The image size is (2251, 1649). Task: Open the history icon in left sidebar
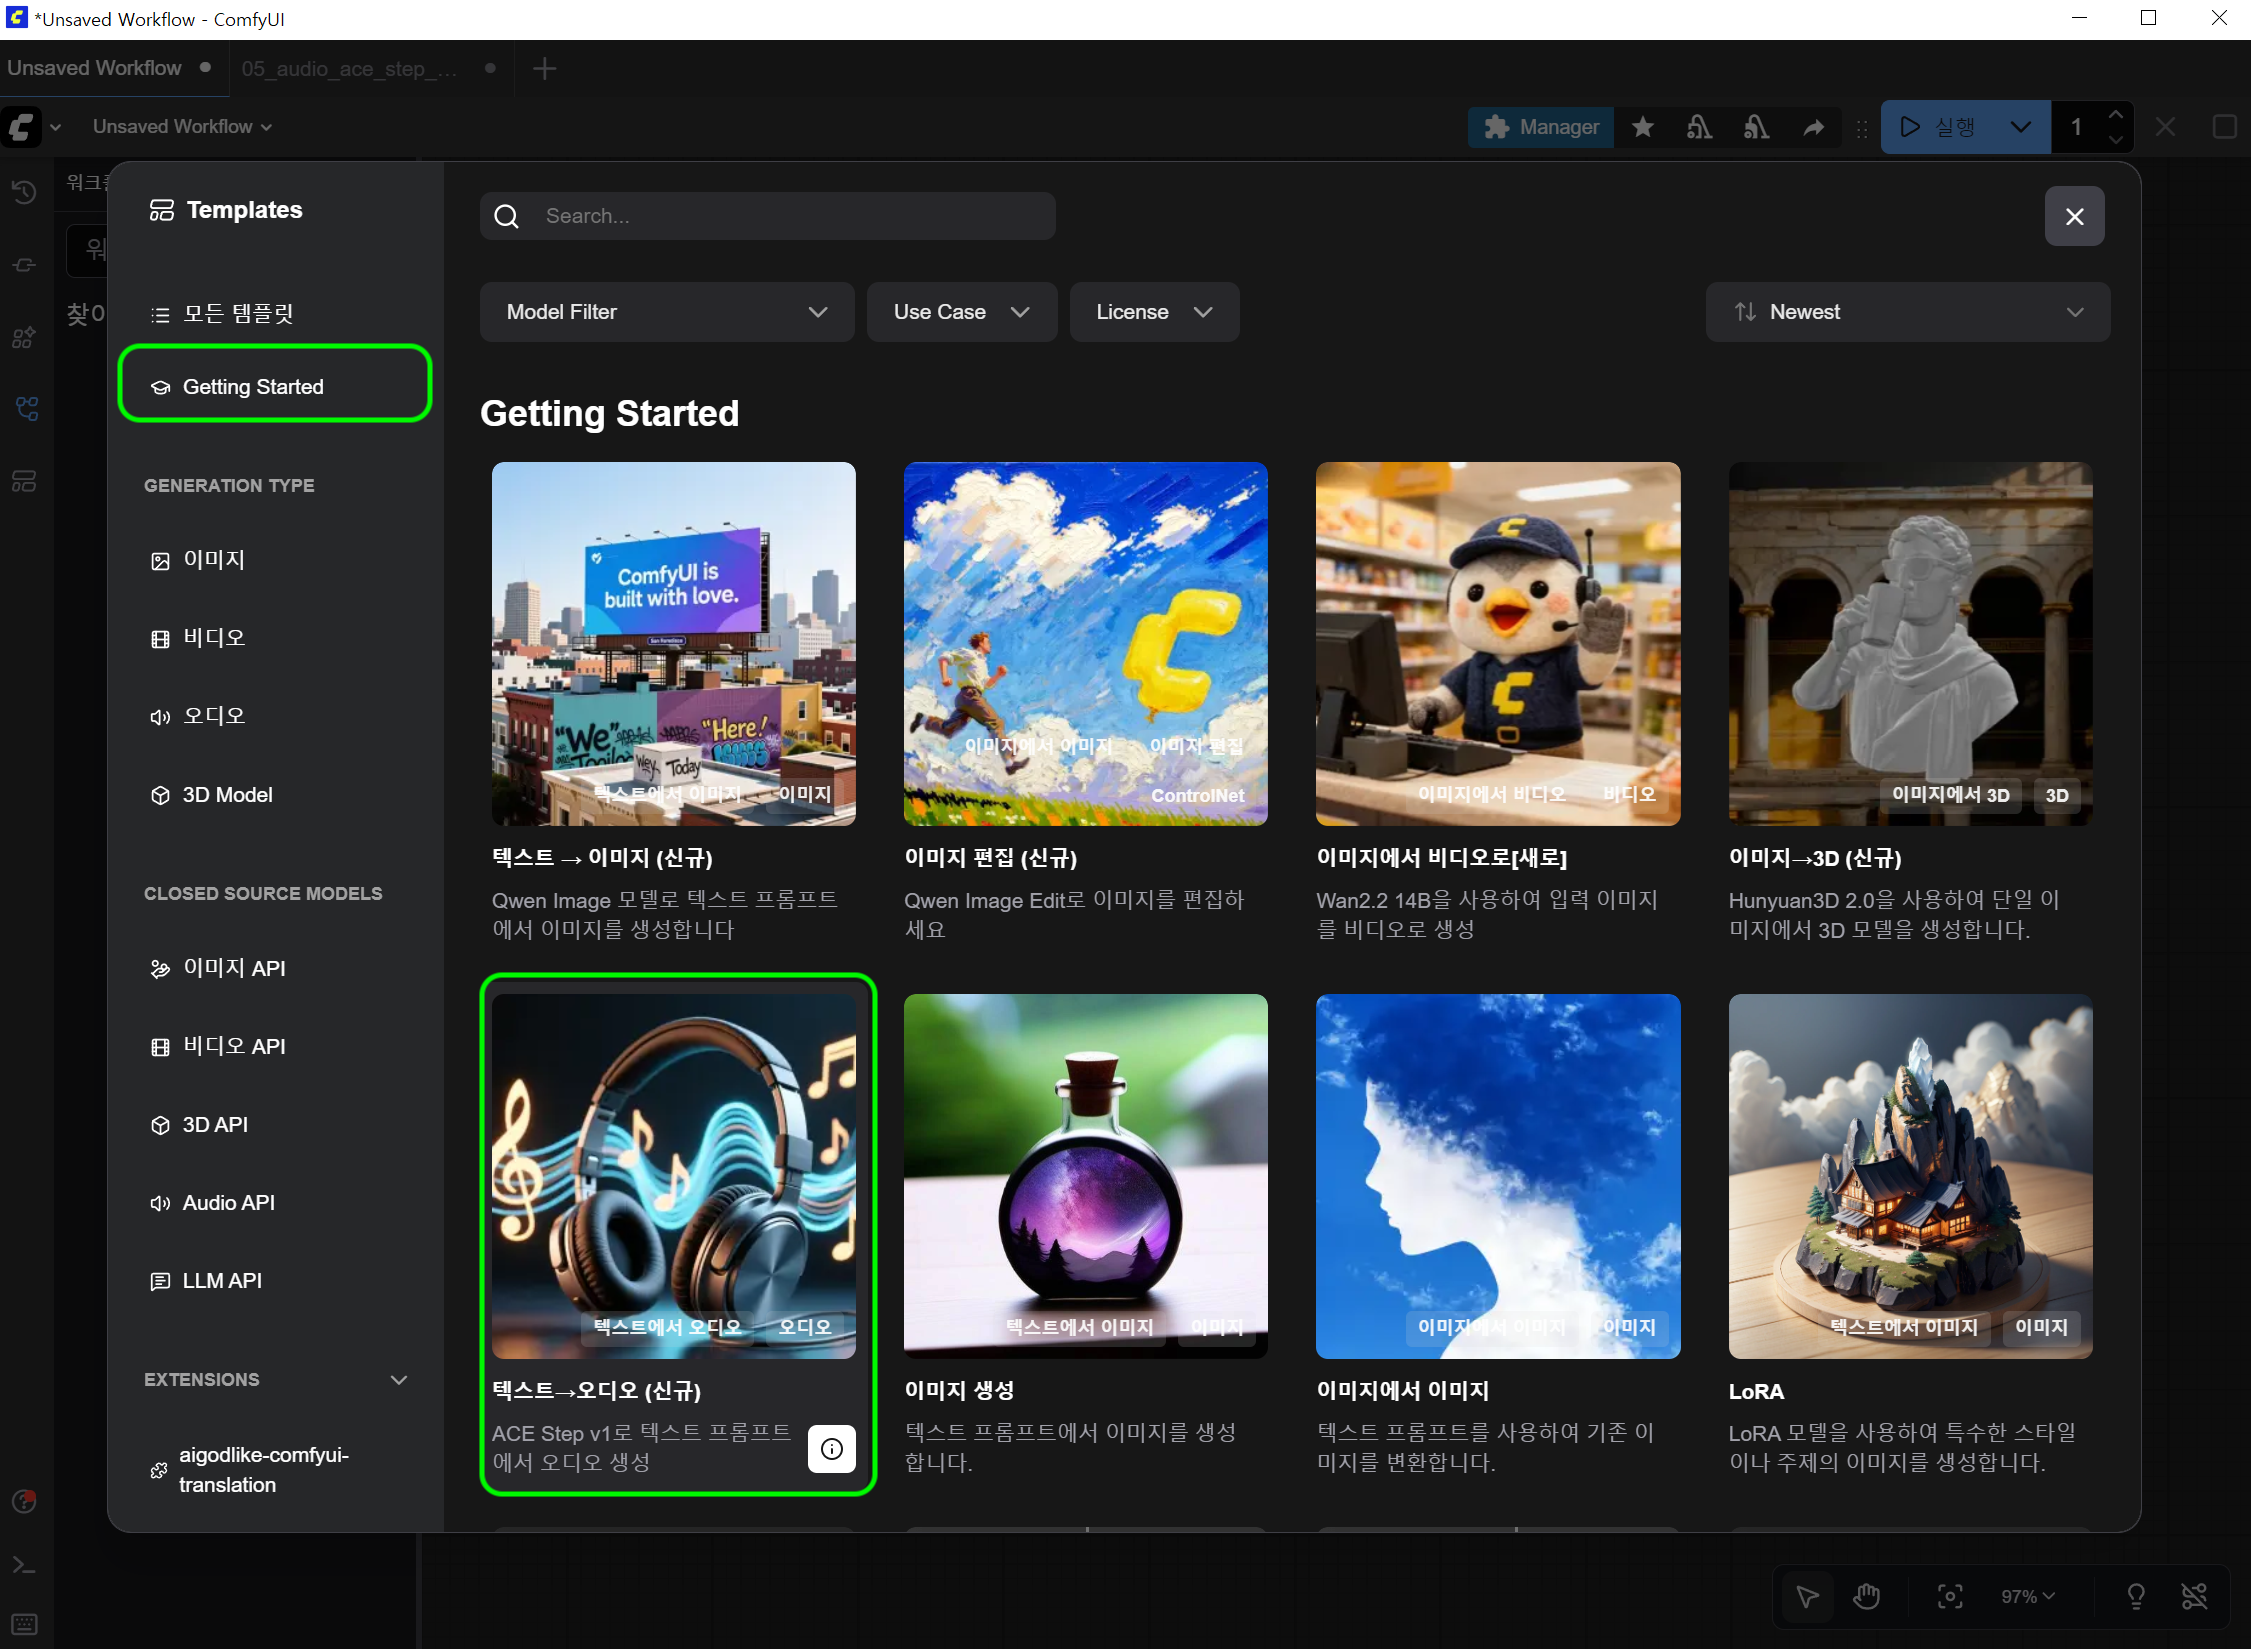pyautogui.click(x=24, y=191)
